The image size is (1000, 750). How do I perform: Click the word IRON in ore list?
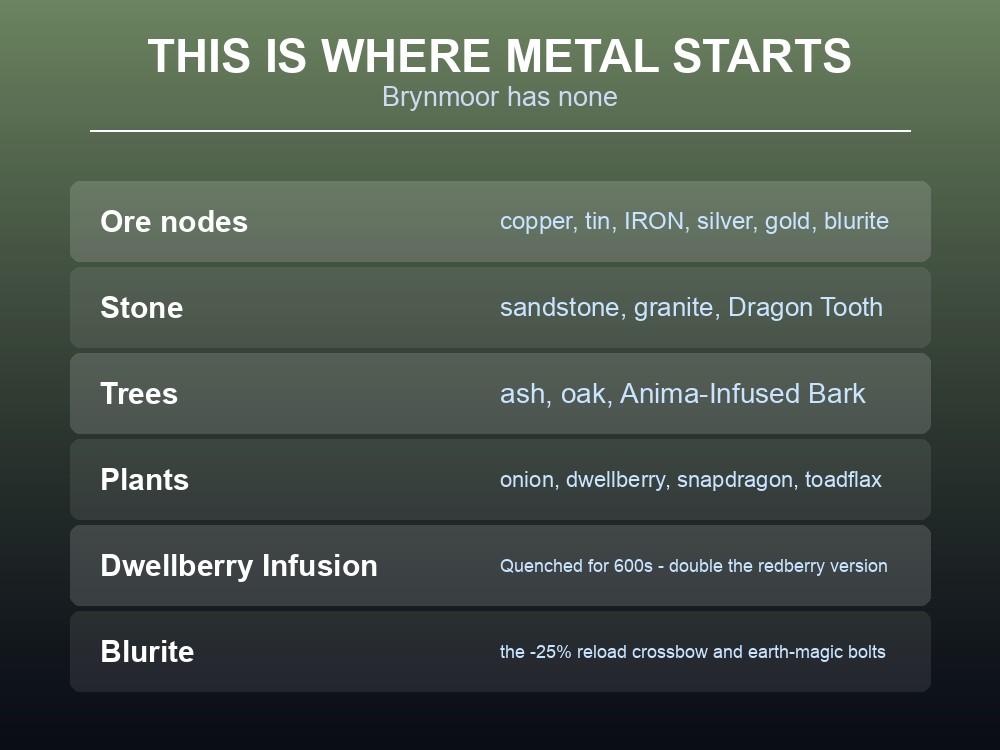(656, 221)
